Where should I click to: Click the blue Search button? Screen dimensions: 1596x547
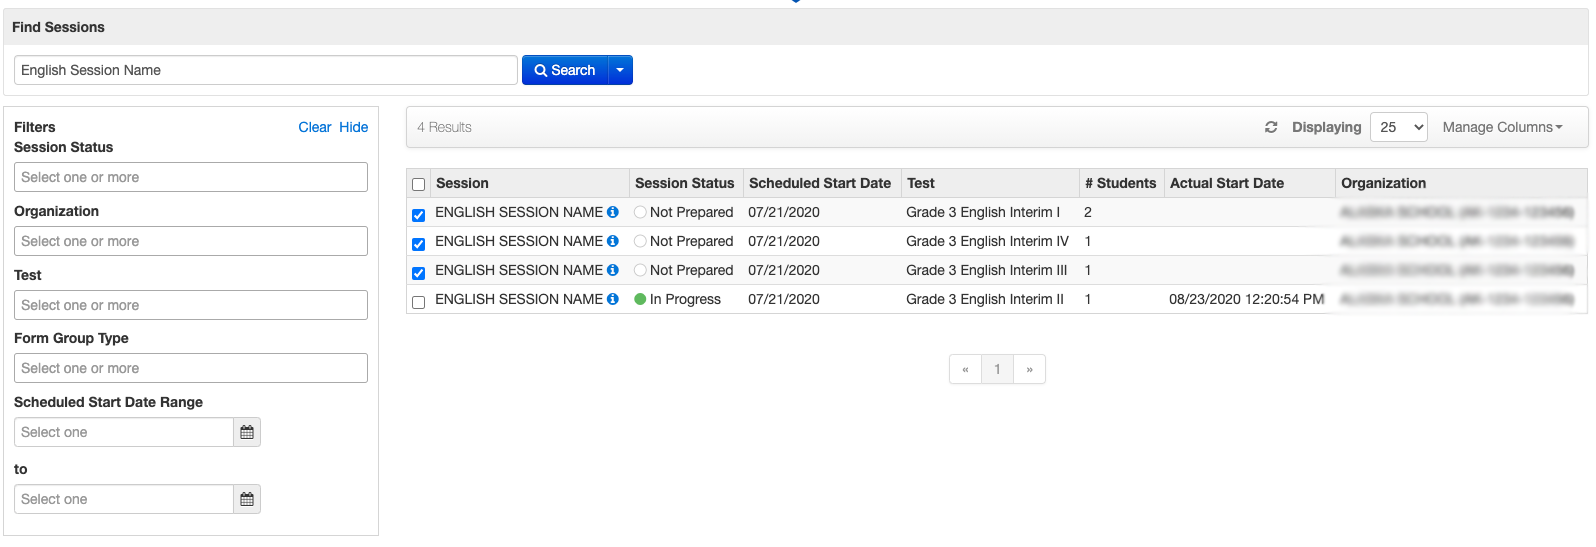[x=565, y=70]
